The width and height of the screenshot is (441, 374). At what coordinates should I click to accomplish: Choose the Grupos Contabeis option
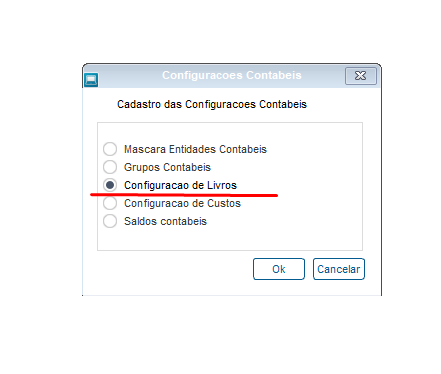pos(110,167)
